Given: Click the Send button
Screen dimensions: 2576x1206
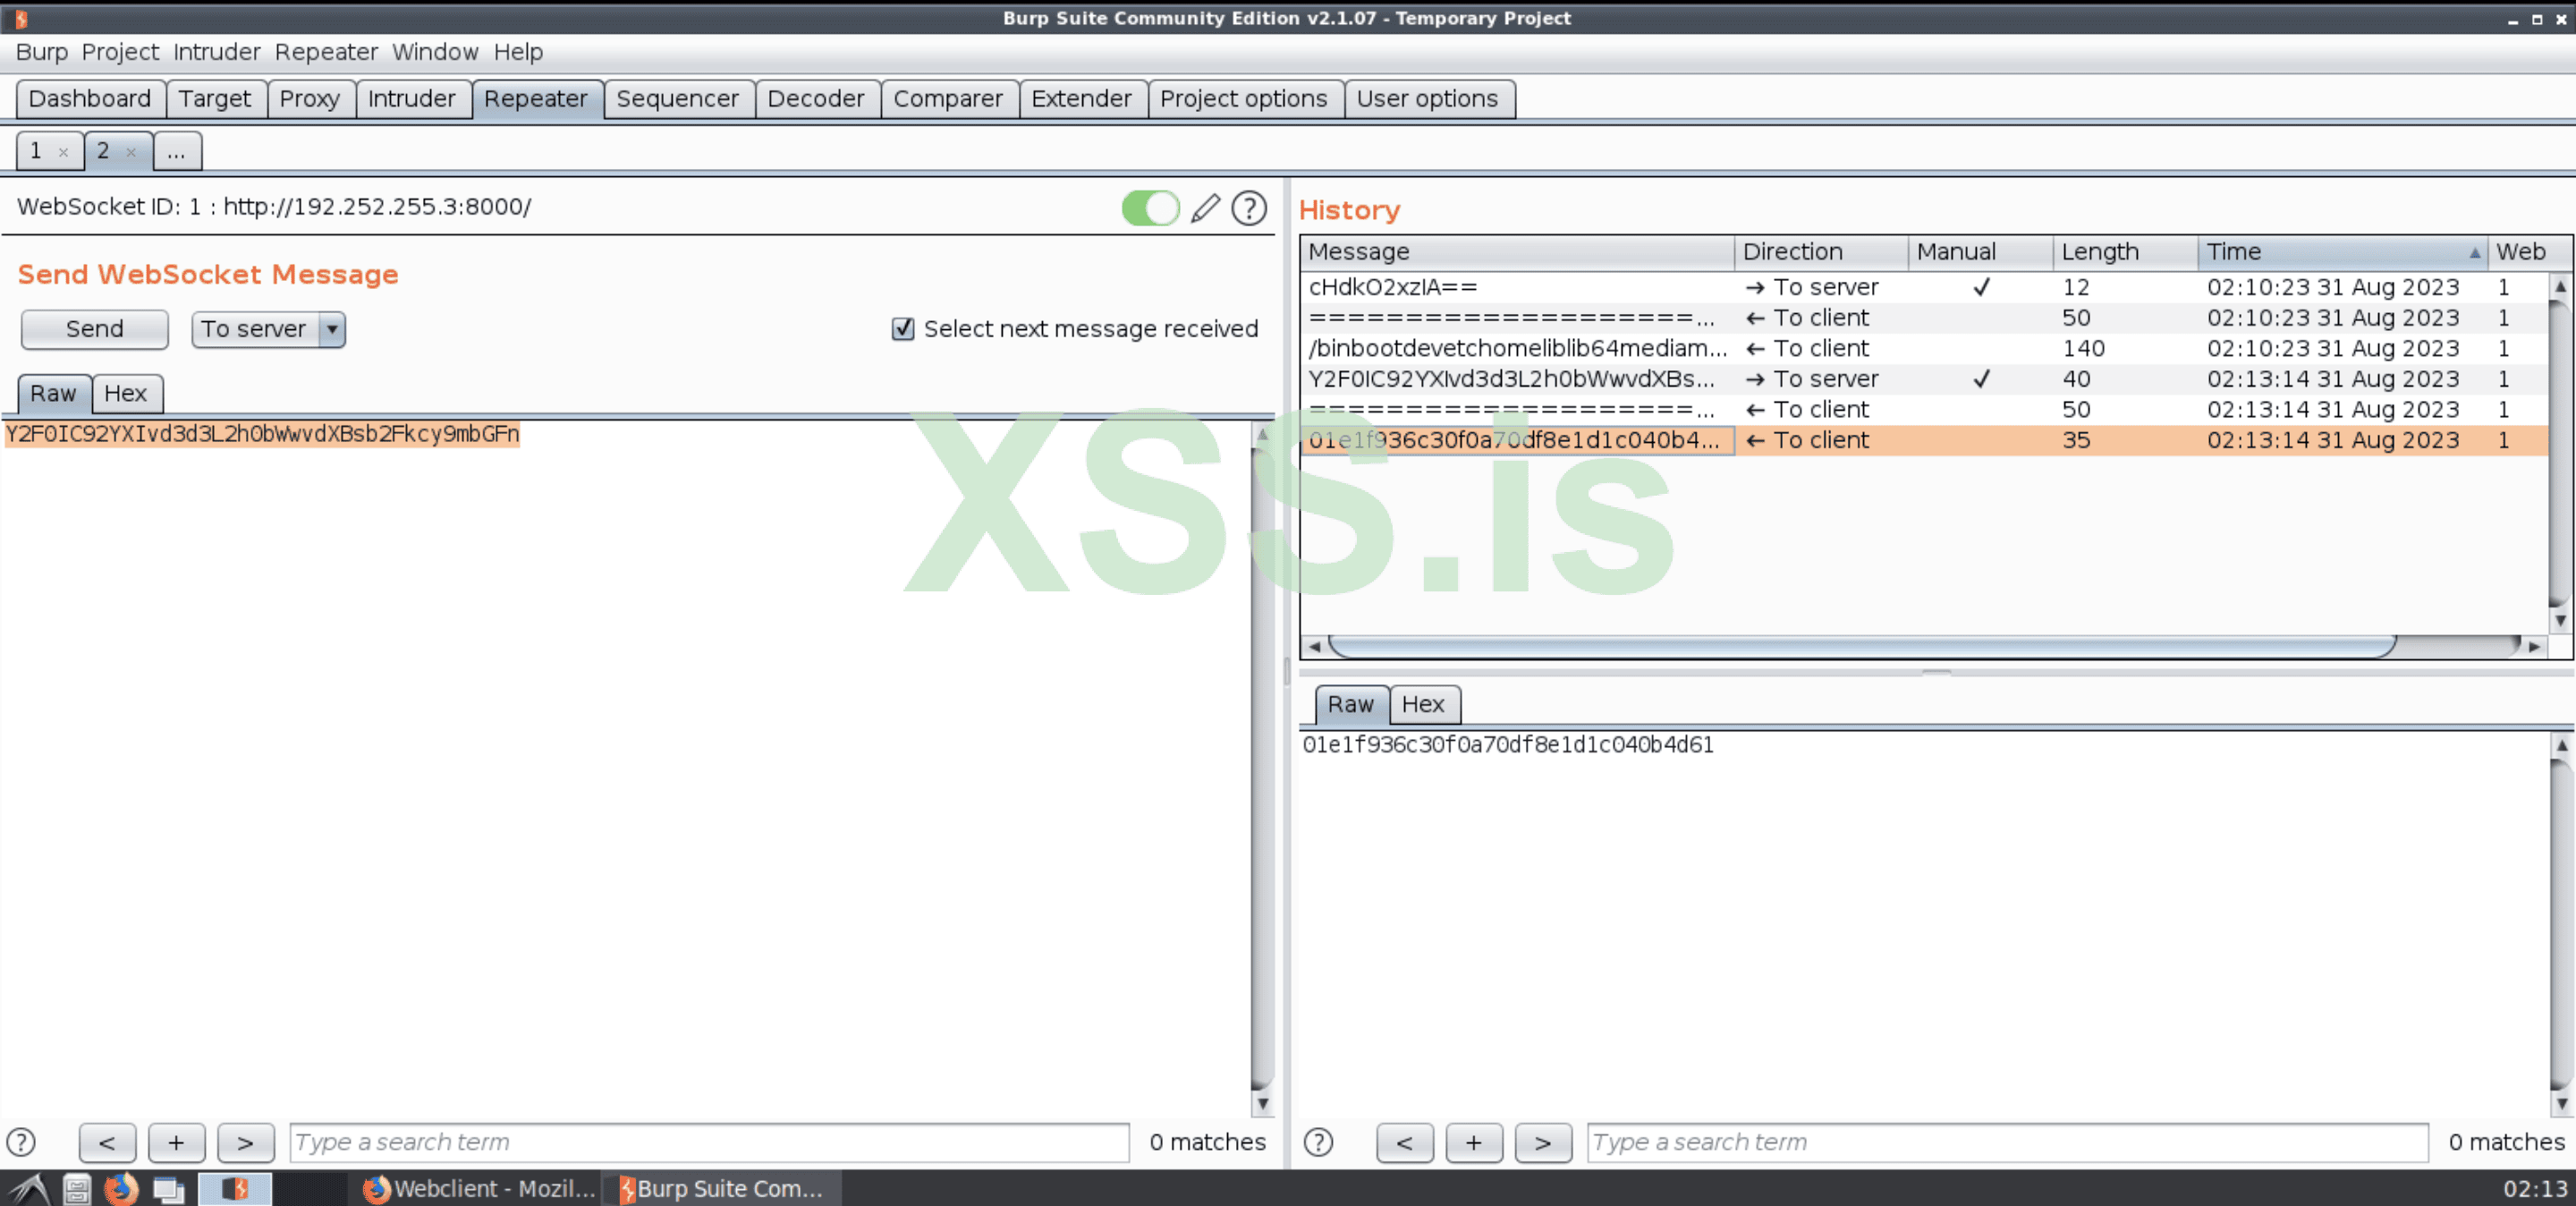Looking at the screenshot, I should click(94, 329).
